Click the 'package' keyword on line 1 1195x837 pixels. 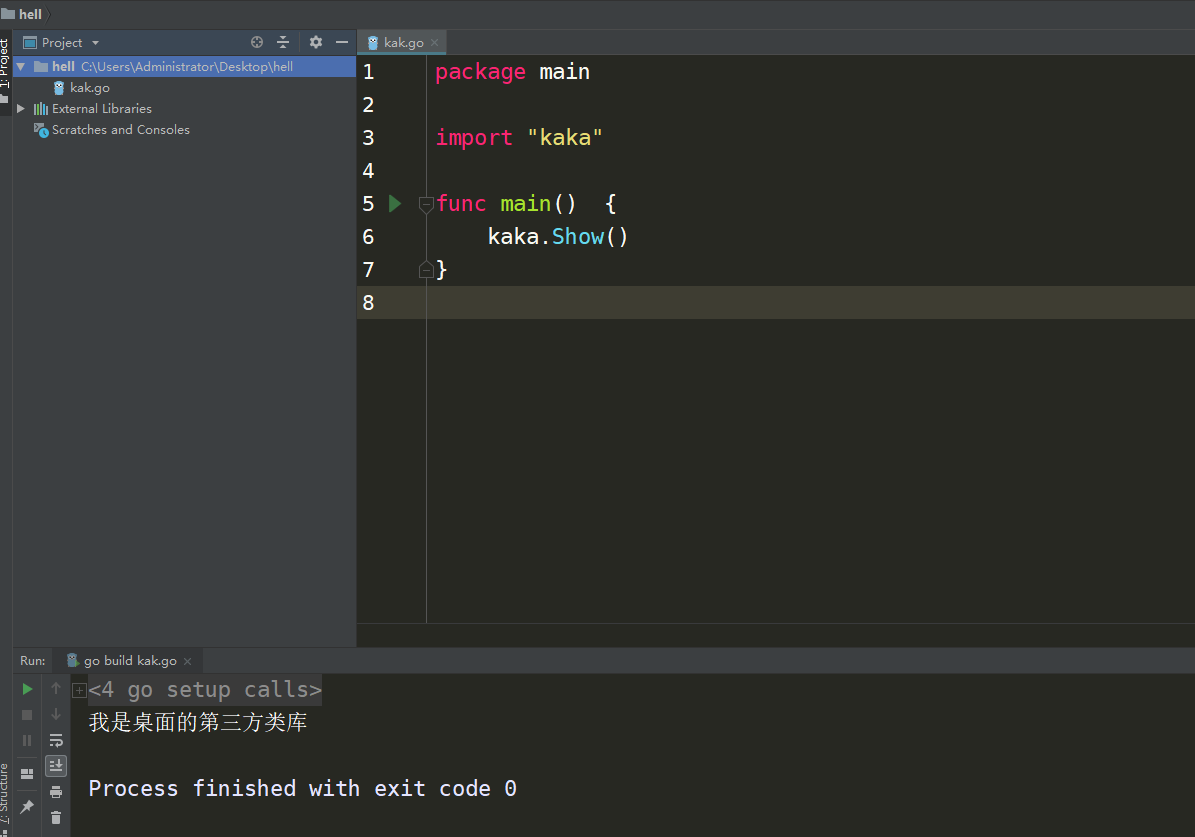click(480, 72)
